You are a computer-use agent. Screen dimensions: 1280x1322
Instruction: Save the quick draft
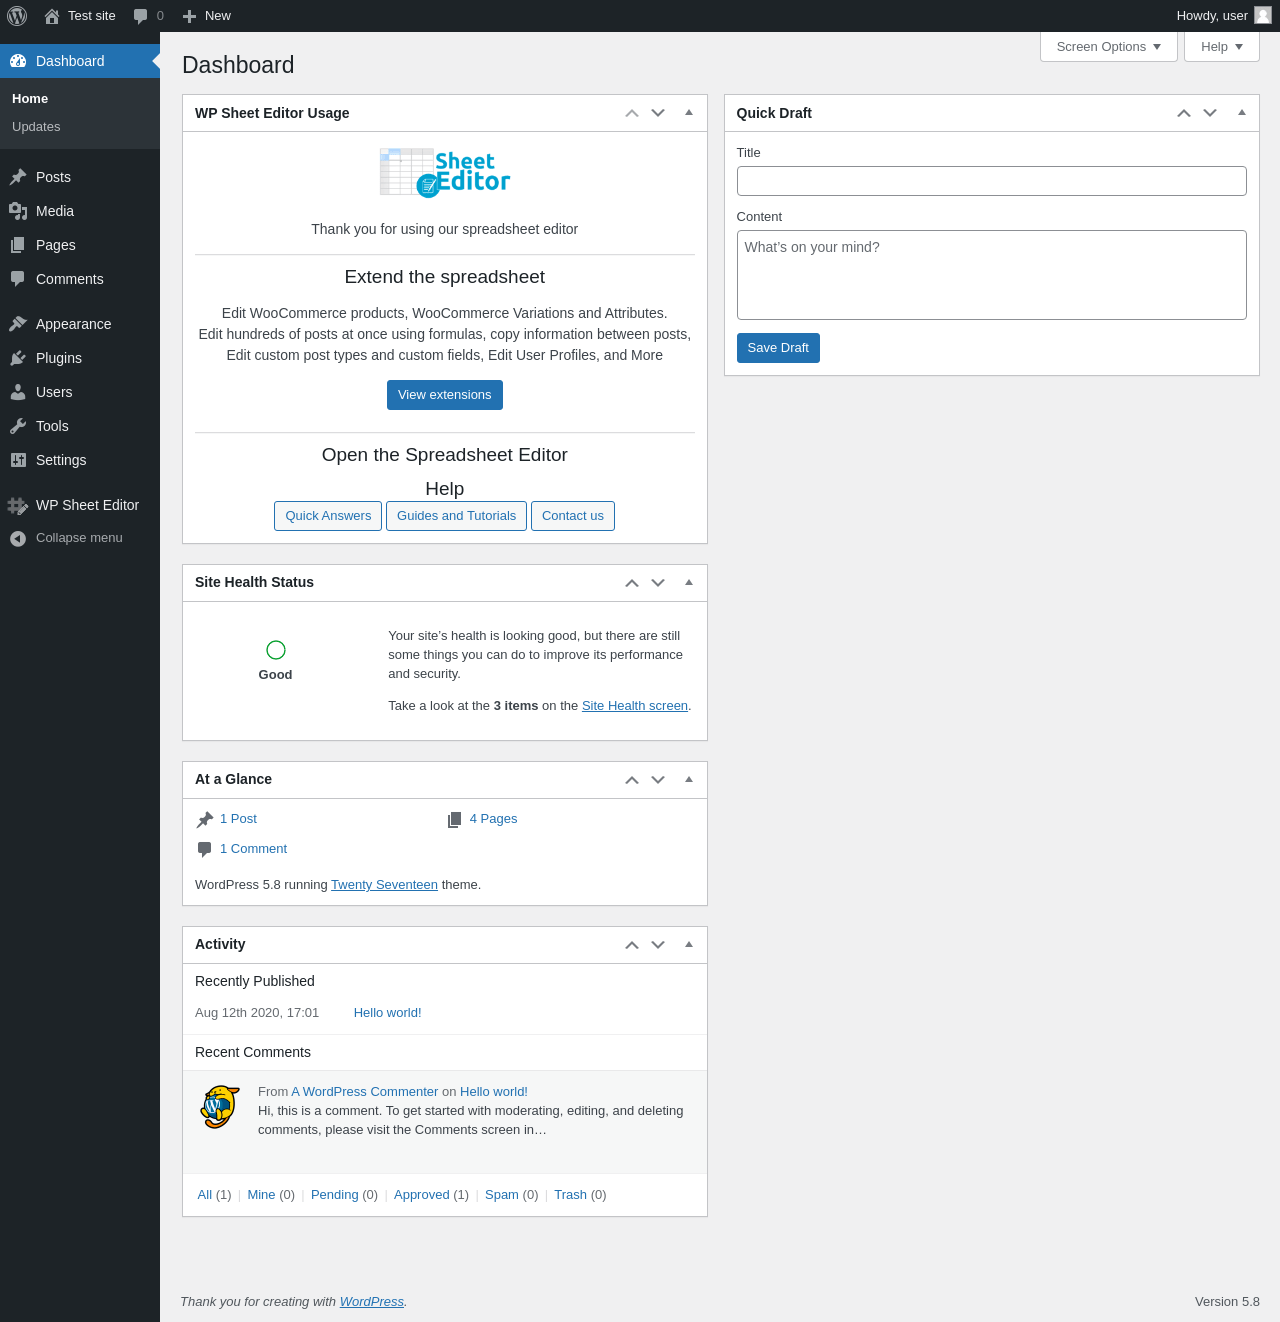pos(778,348)
